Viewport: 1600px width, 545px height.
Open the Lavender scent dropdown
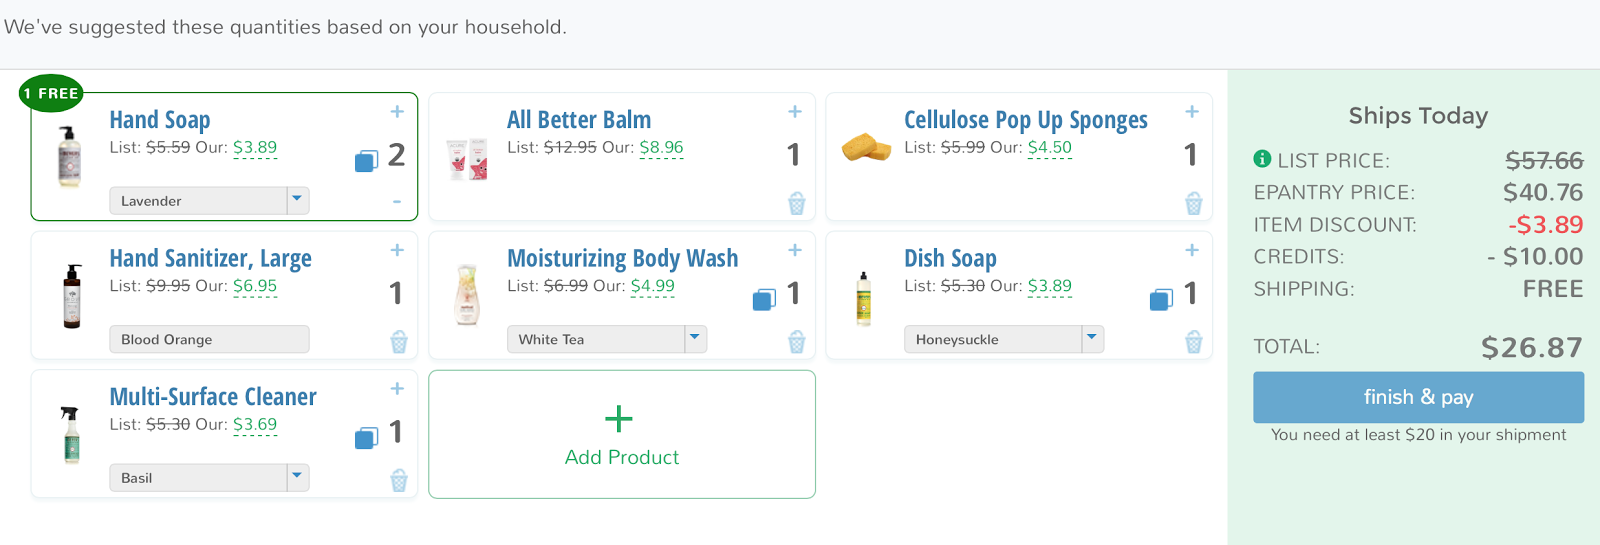[x=297, y=200]
